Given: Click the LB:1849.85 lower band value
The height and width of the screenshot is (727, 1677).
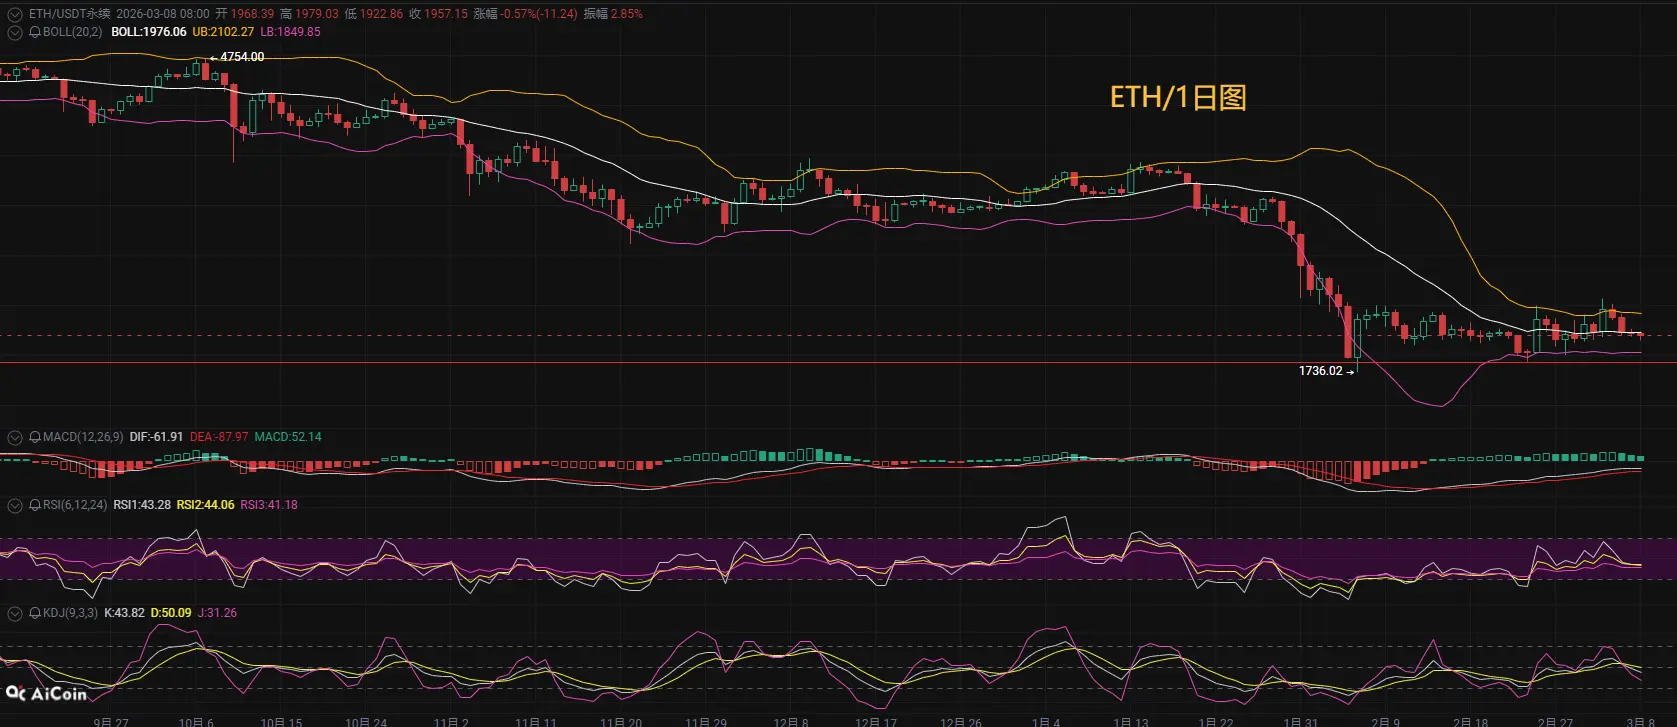Looking at the screenshot, I should pyautogui.click(x=290, y=32).
